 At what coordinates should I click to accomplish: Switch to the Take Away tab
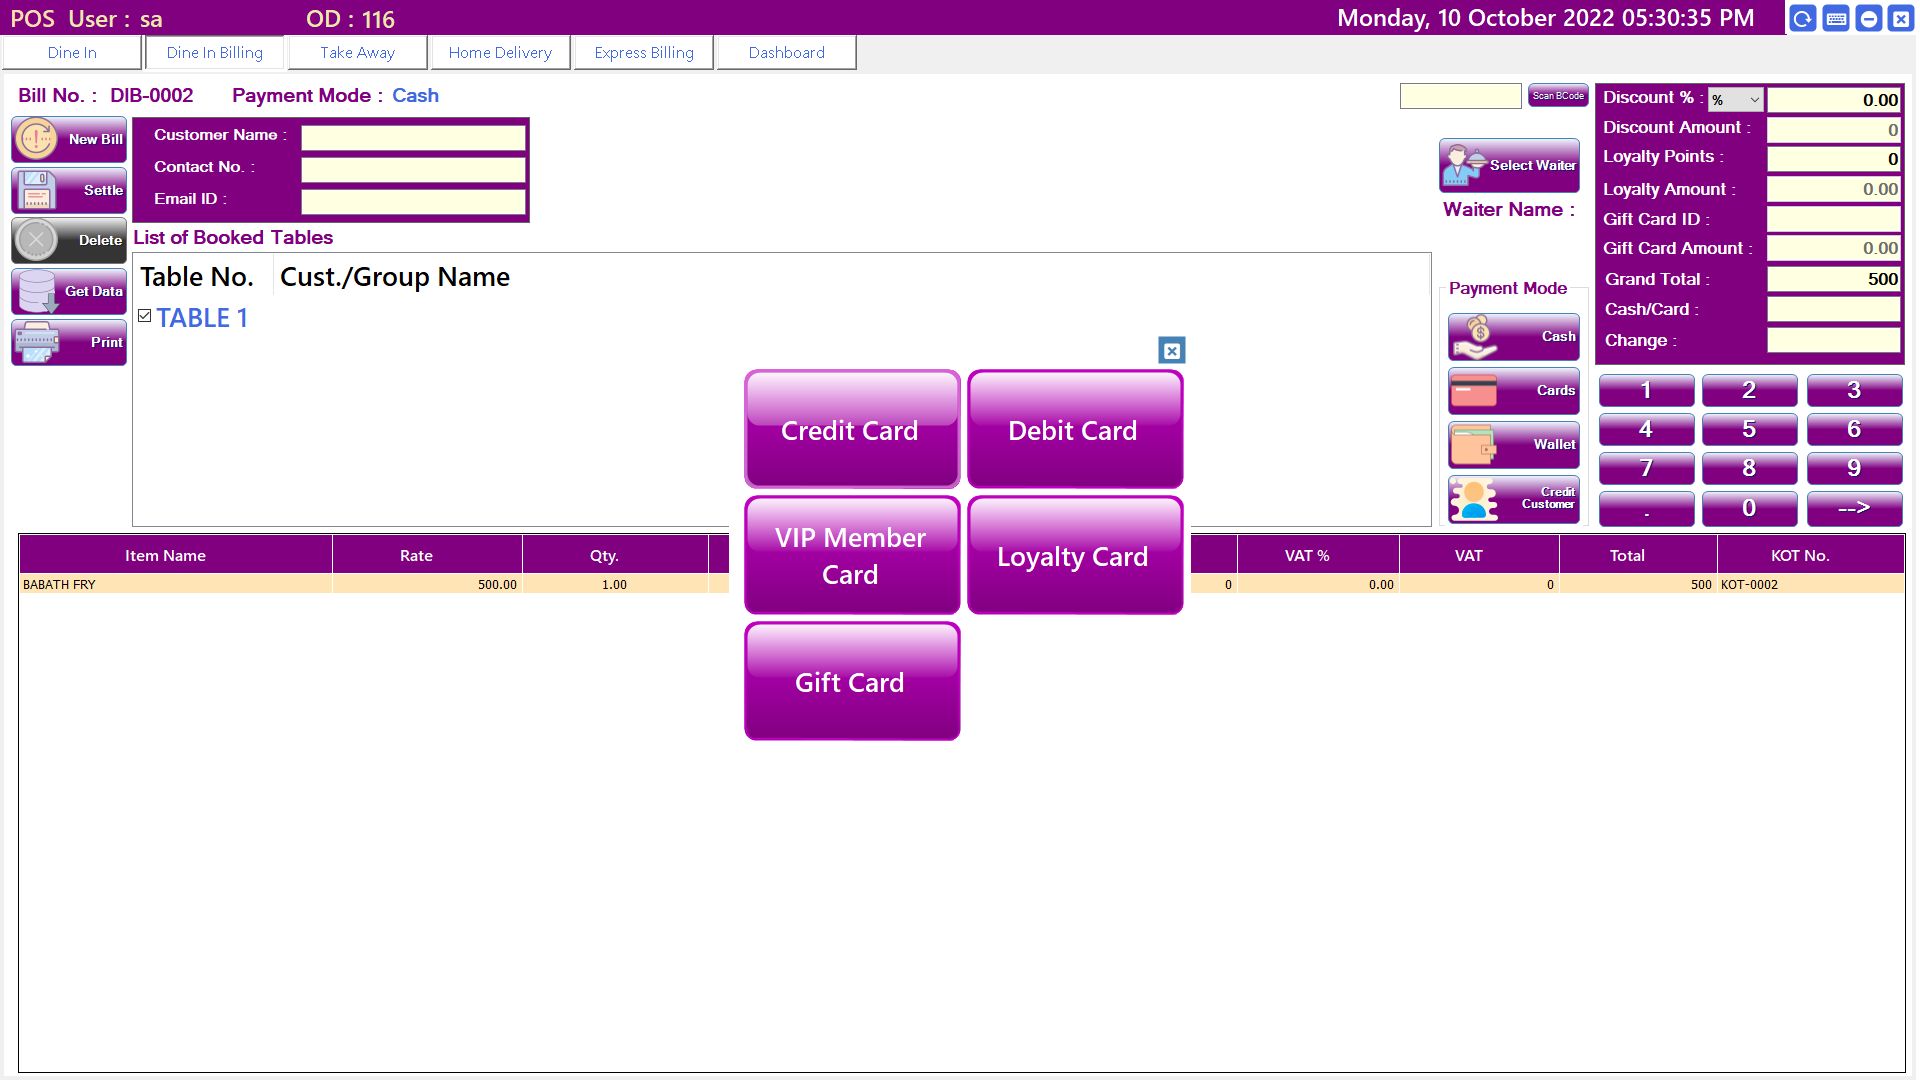[357, 53]
